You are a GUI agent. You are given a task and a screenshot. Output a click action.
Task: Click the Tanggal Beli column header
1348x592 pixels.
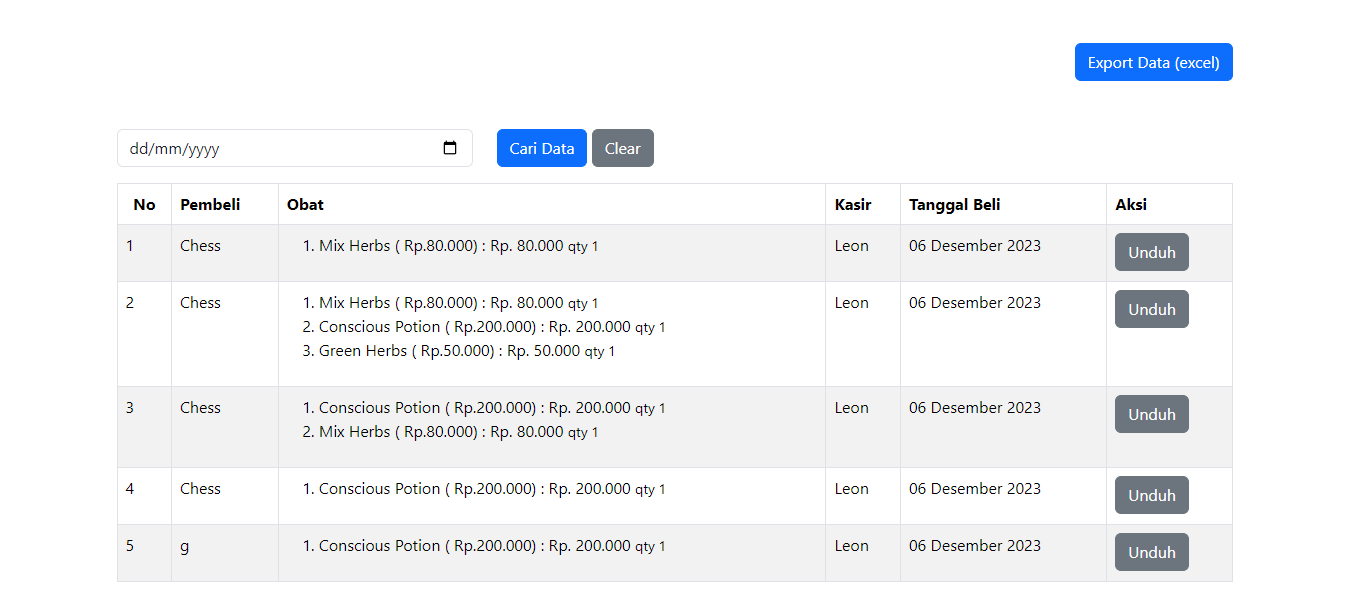coord(954,204)
